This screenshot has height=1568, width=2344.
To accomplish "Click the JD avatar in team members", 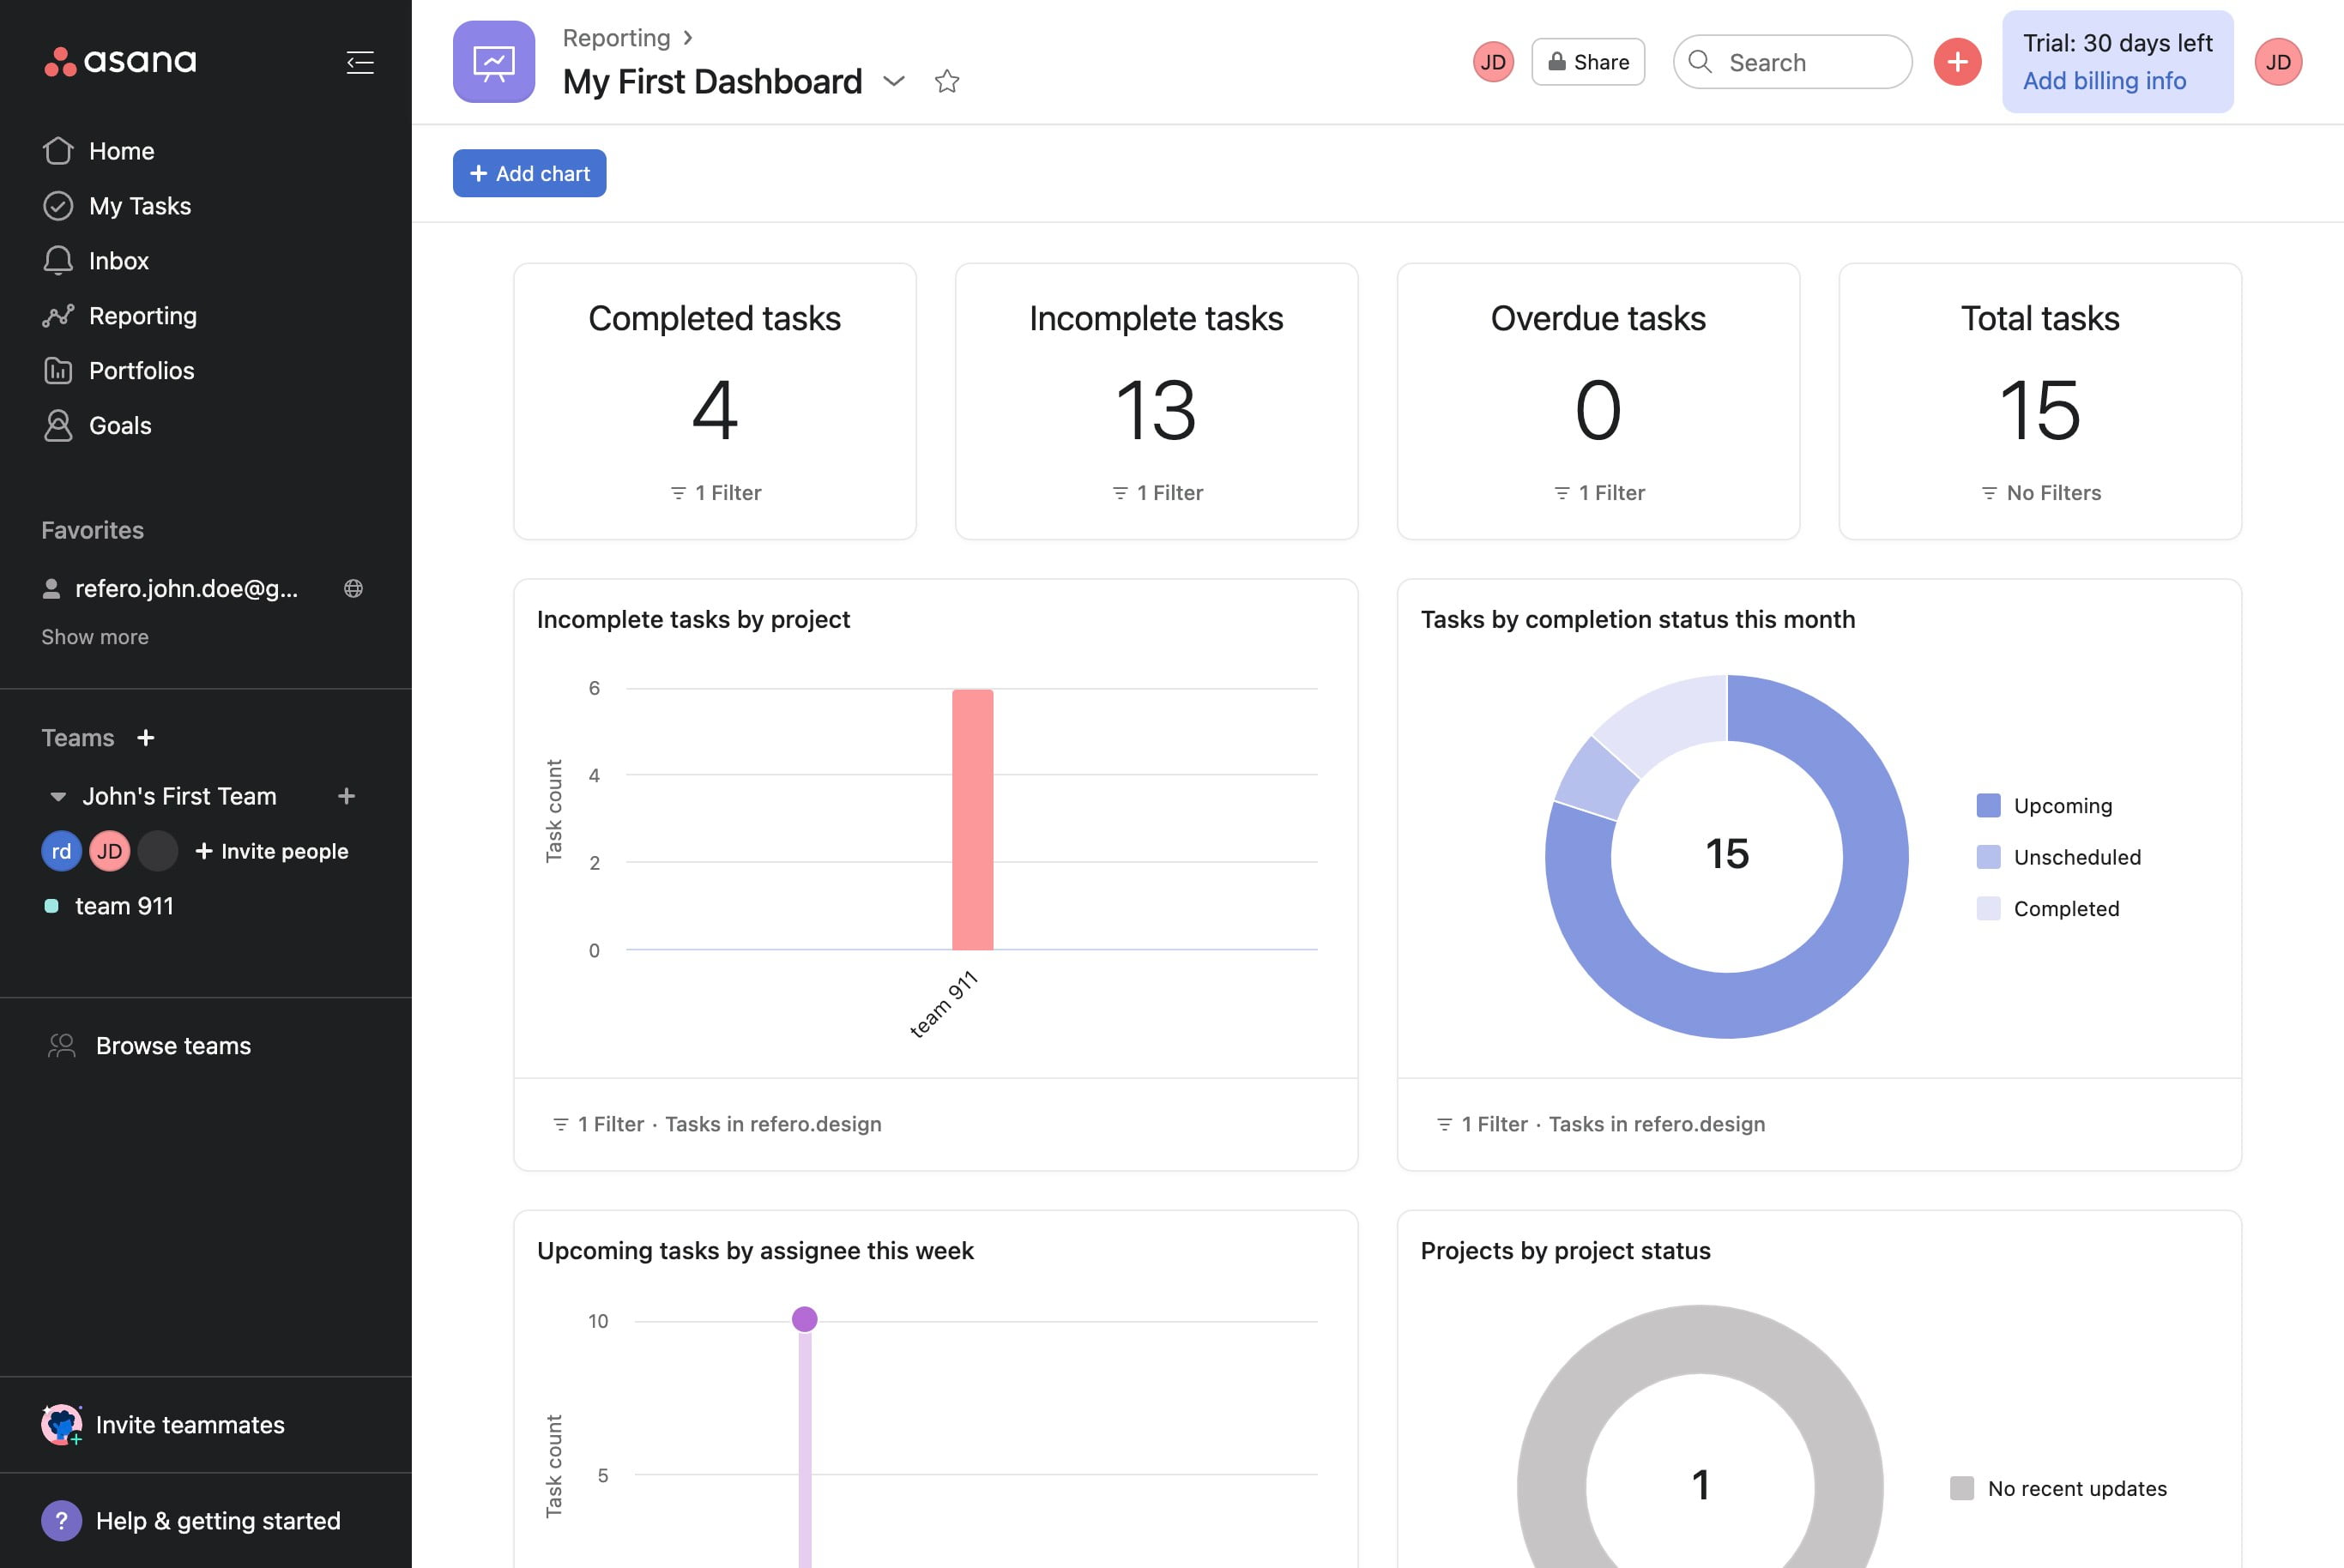I will (x=110, y=851).
